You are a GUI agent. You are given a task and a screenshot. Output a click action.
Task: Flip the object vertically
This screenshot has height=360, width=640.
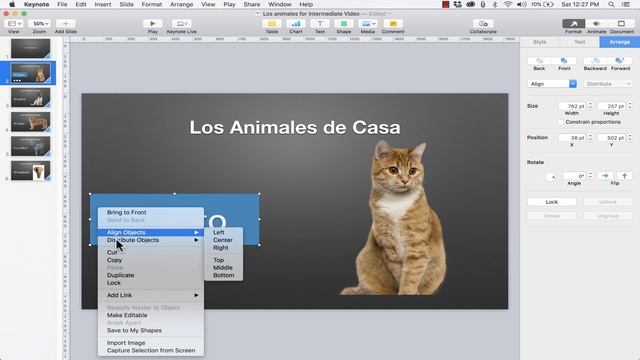coord(624,176)
